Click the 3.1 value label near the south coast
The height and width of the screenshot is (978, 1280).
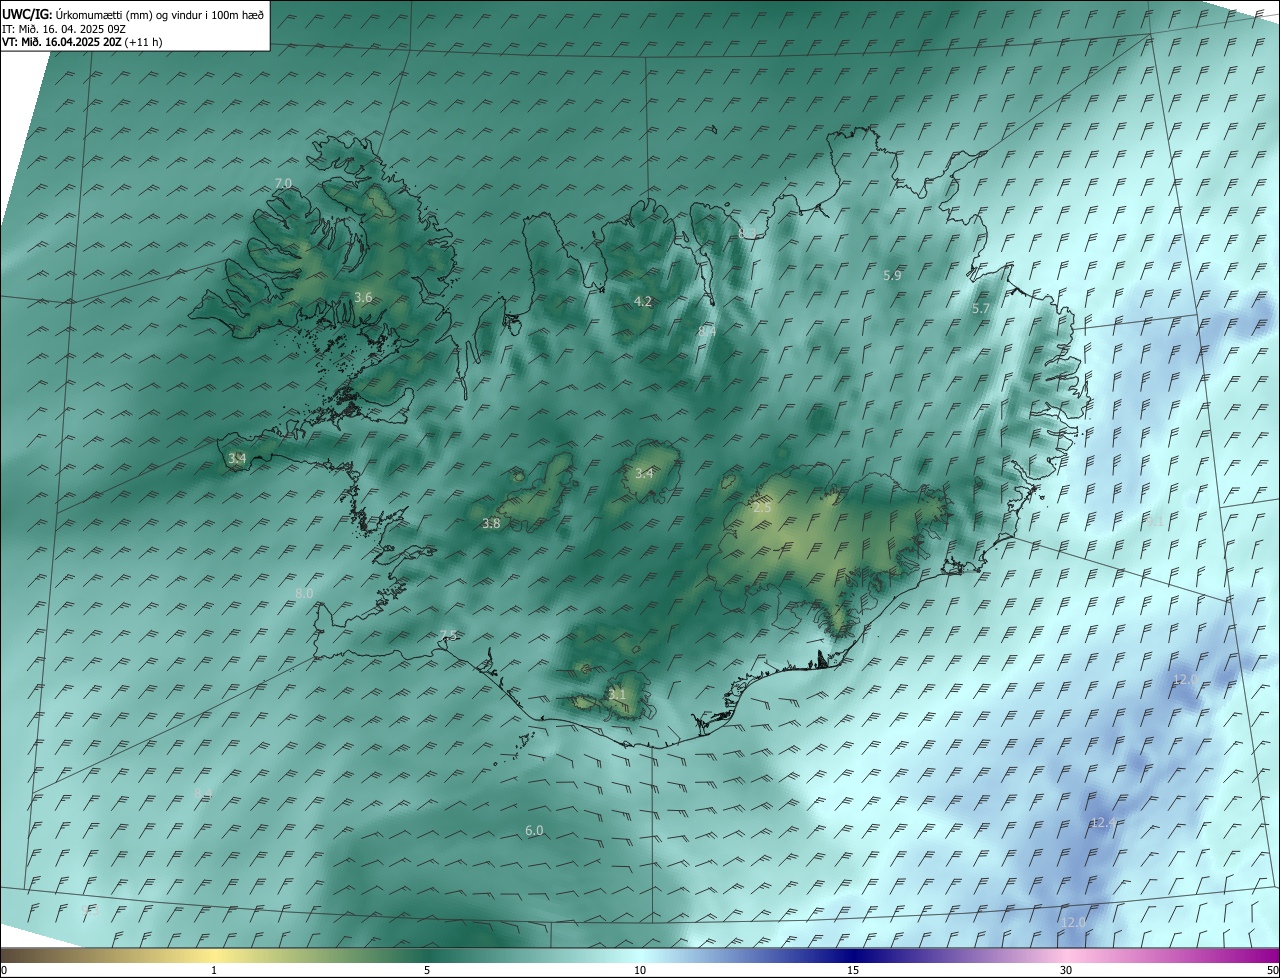(x=617, y=694)
